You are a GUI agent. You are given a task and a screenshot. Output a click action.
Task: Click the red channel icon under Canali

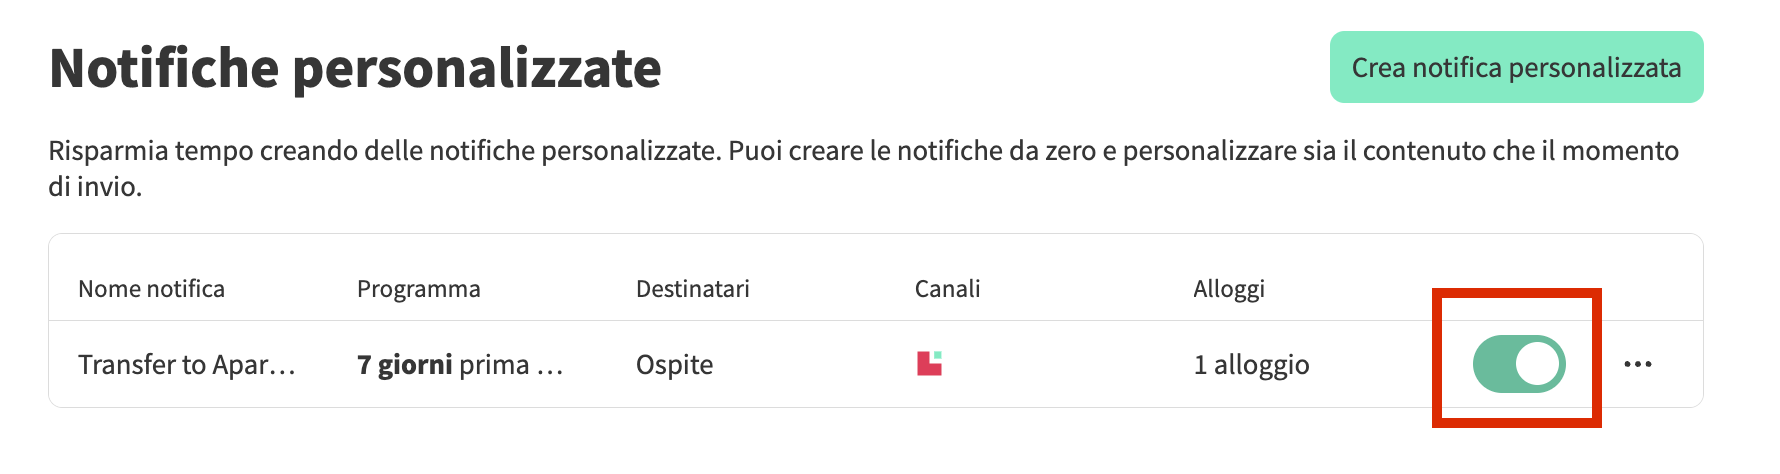(929, 363)
